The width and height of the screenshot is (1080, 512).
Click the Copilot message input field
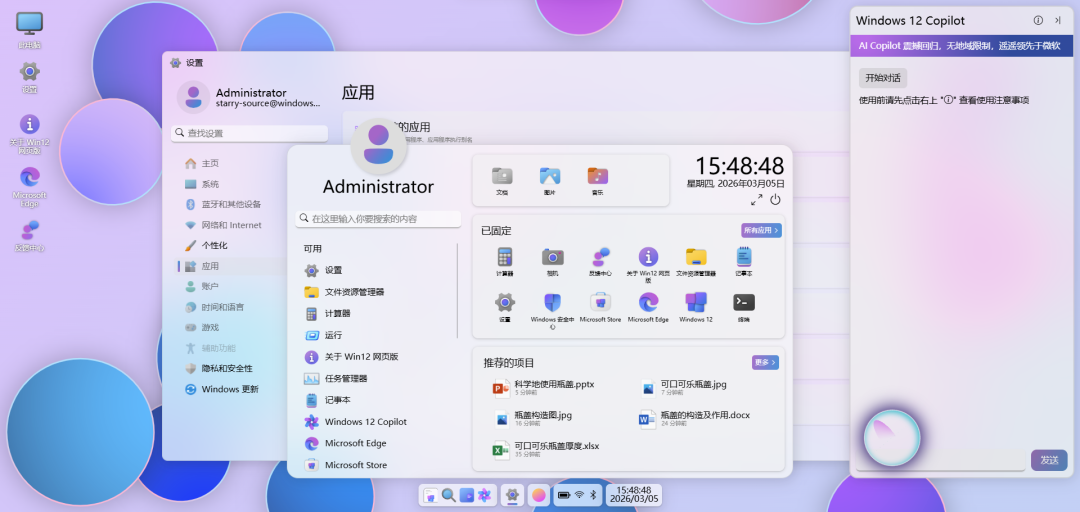tap(940, 460)
